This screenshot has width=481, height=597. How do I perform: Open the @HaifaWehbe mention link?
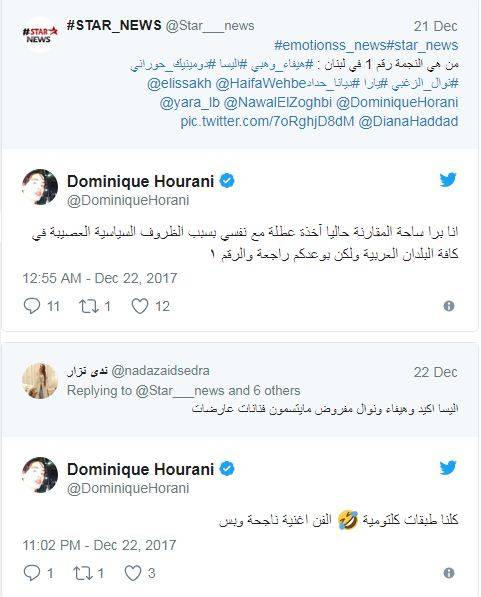(x=261, y=83)
